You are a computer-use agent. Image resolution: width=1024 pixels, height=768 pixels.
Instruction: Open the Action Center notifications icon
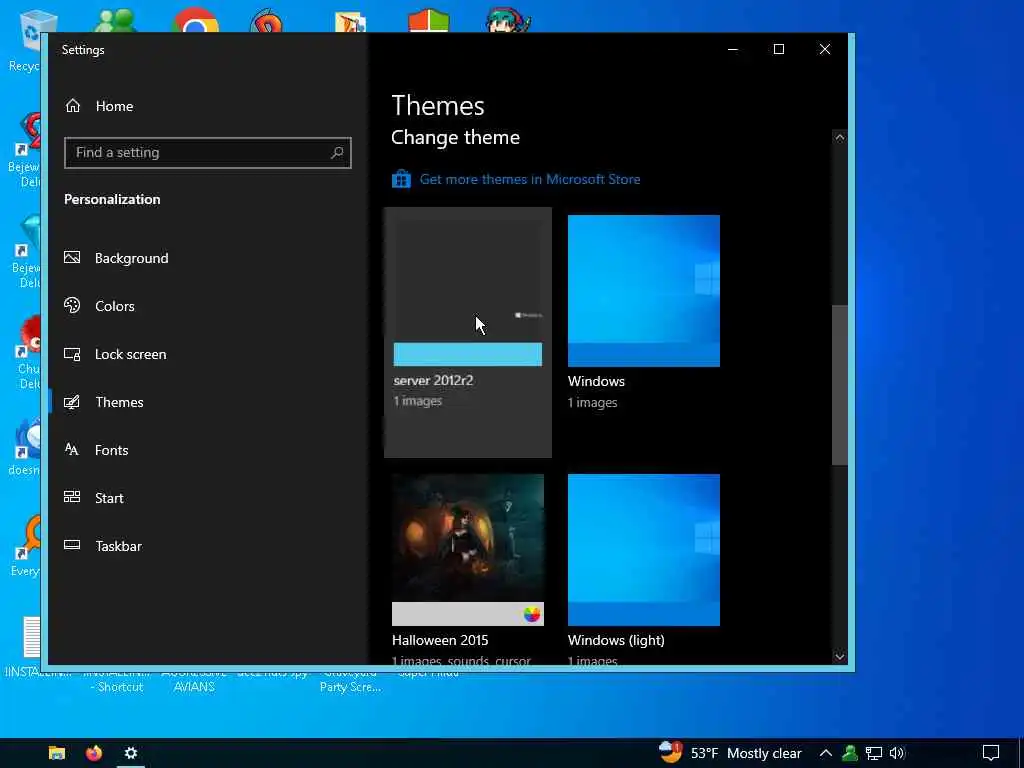click(x=991, y=753)
